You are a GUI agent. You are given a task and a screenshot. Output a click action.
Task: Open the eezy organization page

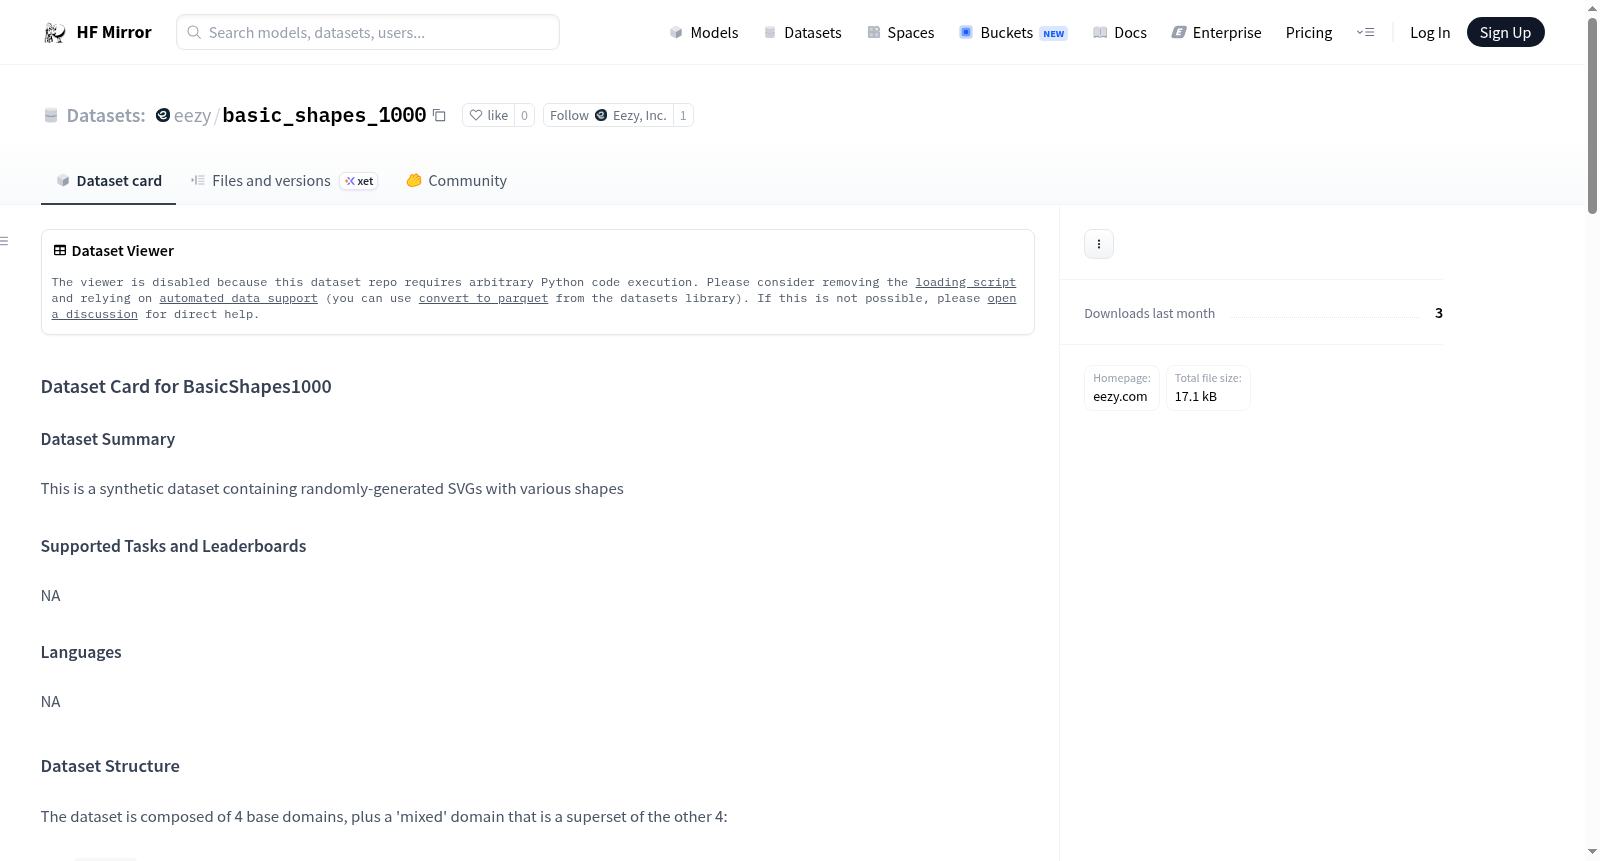(192, 115)
